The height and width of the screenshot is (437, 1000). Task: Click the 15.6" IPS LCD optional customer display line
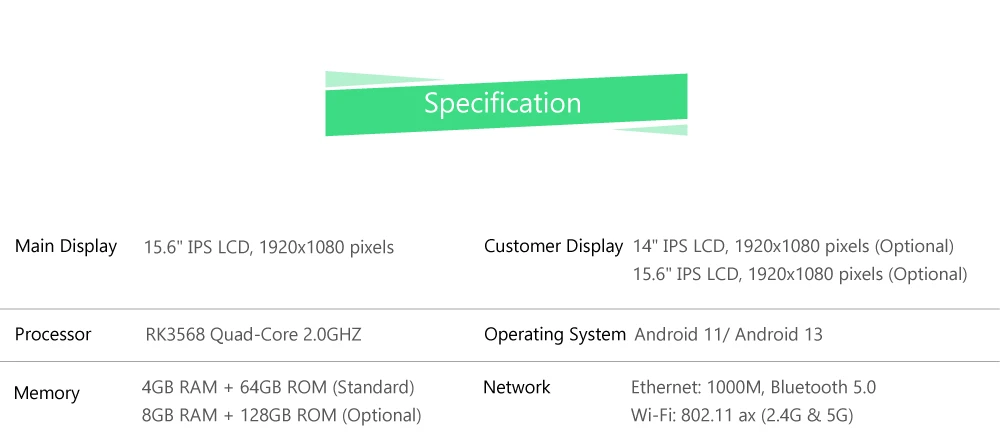pos(800,274)
